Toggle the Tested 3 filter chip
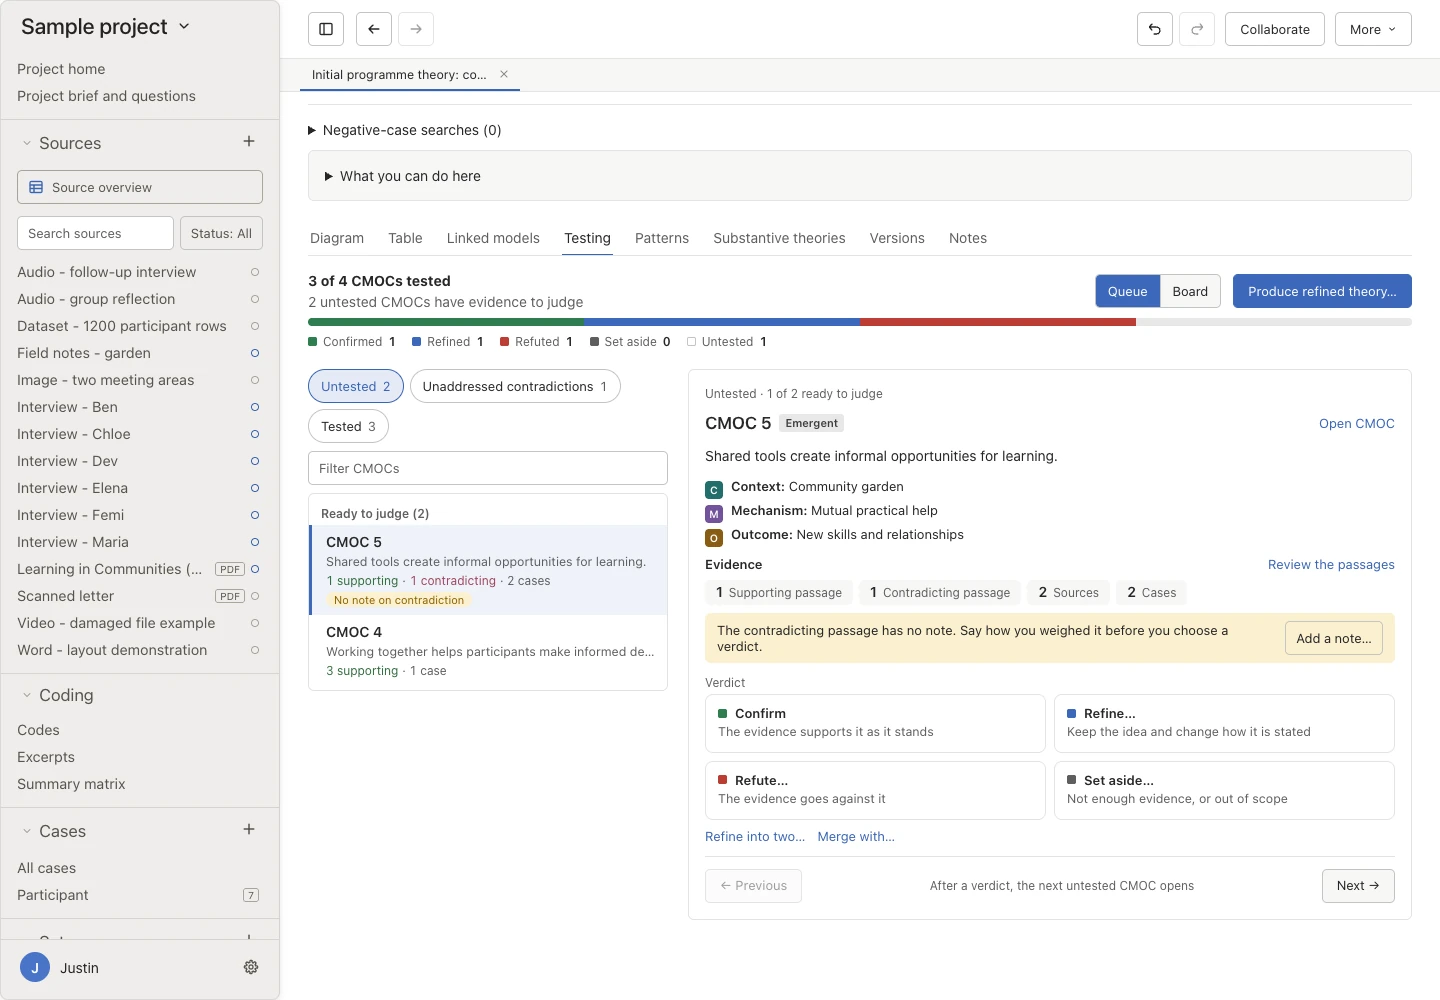The width and height of the screenshot is (1440, 1000). 348,426
